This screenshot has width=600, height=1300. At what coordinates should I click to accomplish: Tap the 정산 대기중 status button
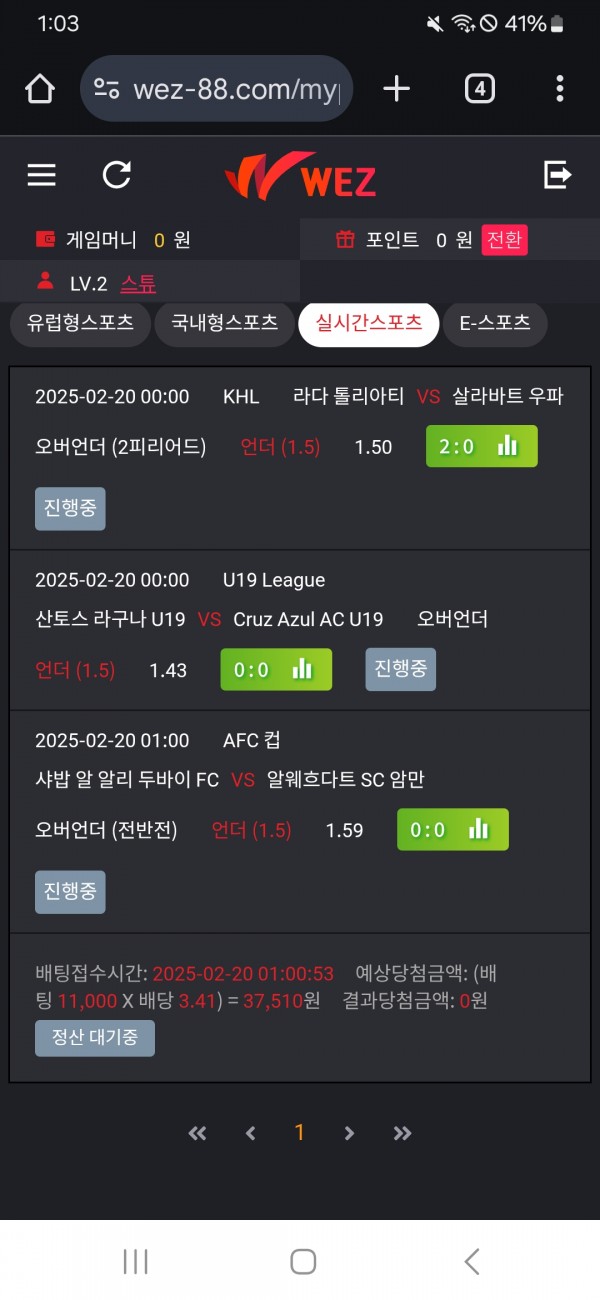(95, 1038)
